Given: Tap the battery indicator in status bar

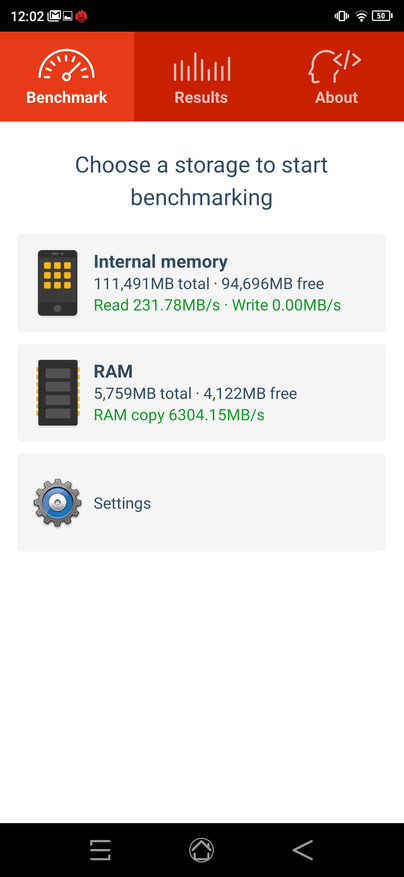Looking at the screenshot, I should coord(381,16).
